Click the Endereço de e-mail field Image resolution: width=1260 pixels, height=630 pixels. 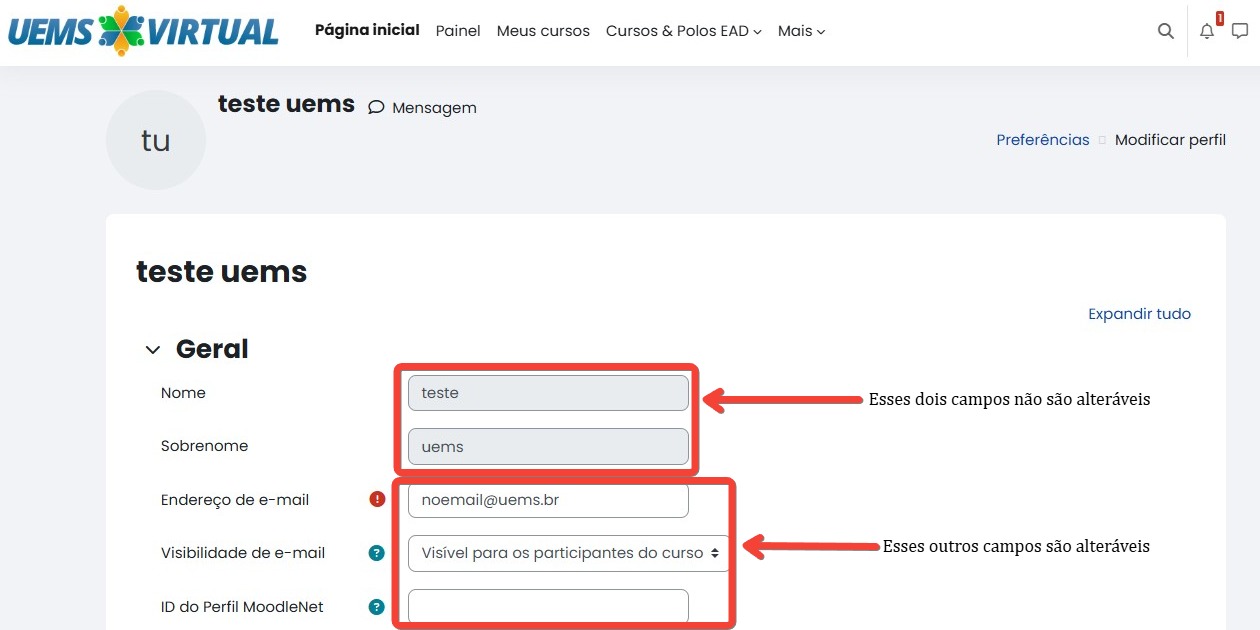tap(548, 500)
